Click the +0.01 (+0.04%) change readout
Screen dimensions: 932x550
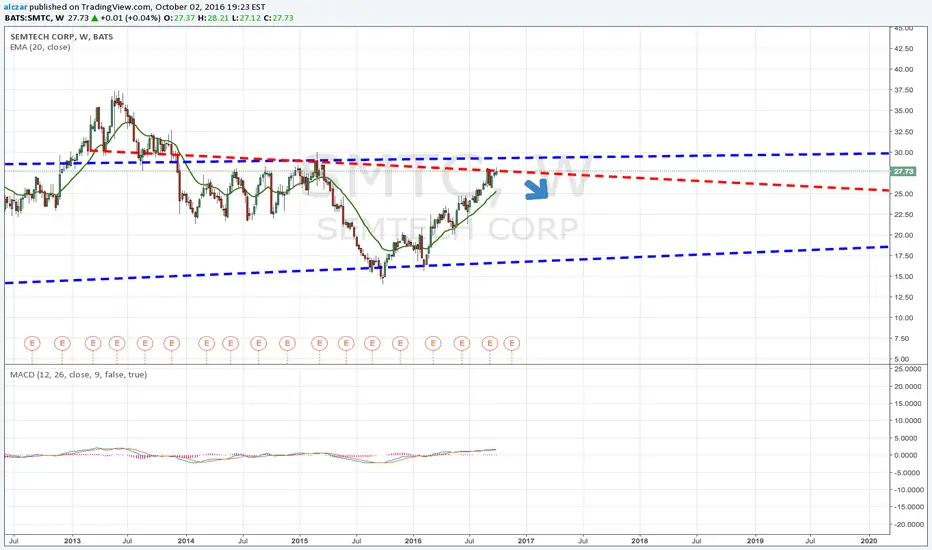point(130,18)
